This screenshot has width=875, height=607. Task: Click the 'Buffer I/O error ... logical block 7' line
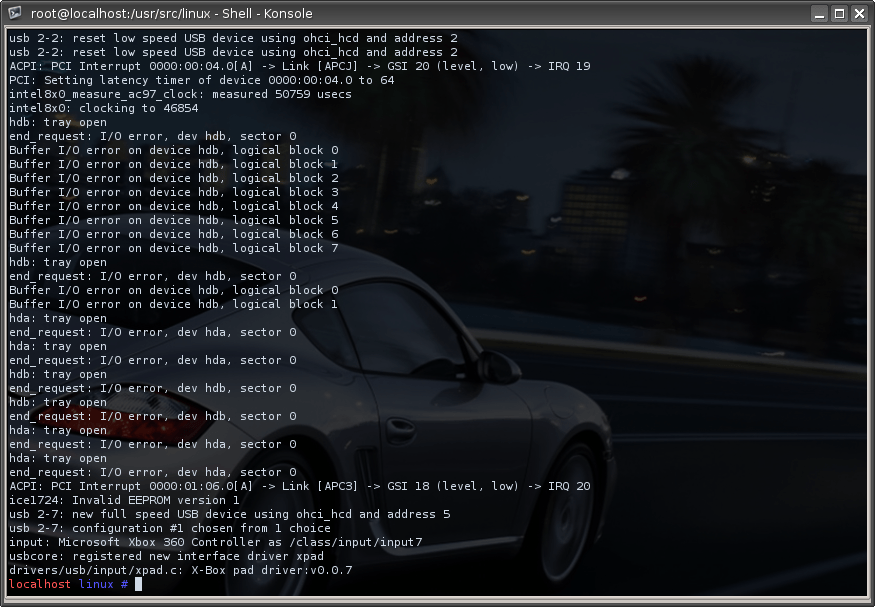(174, 248)
